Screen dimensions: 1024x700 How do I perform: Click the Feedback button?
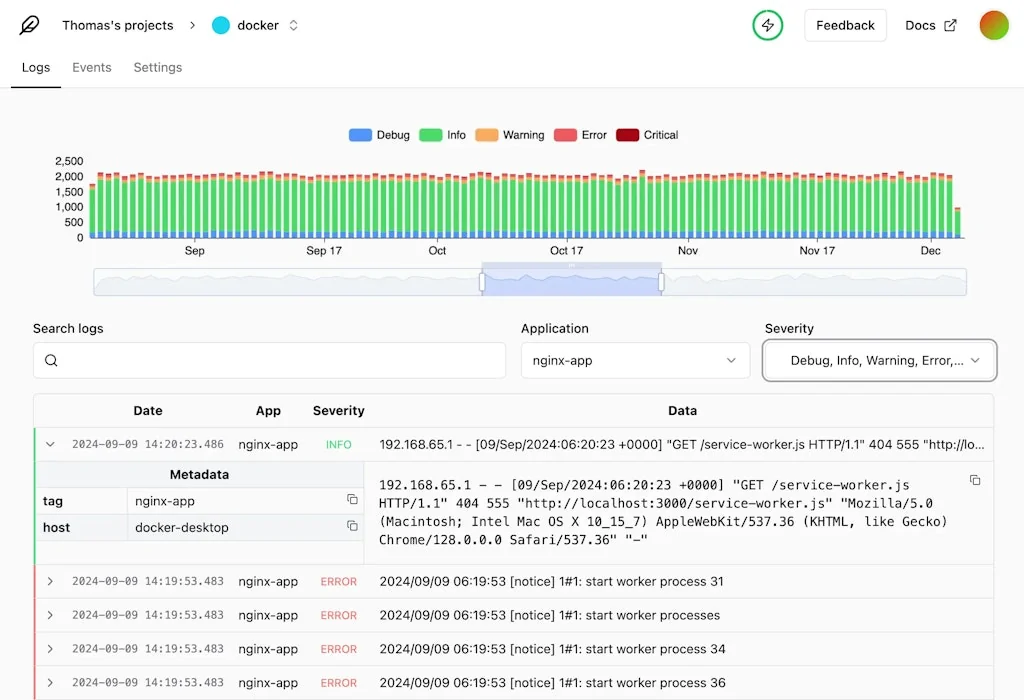845,25
